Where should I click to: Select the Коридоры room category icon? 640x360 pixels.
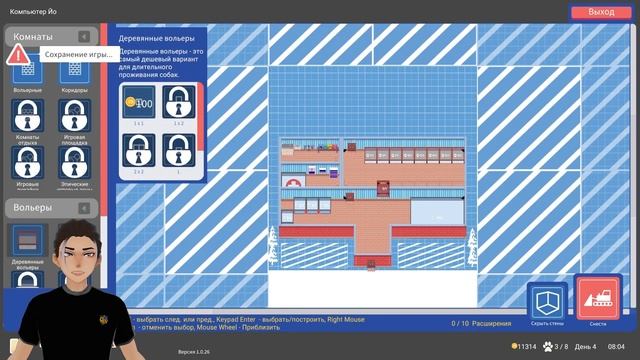point(74,70)
